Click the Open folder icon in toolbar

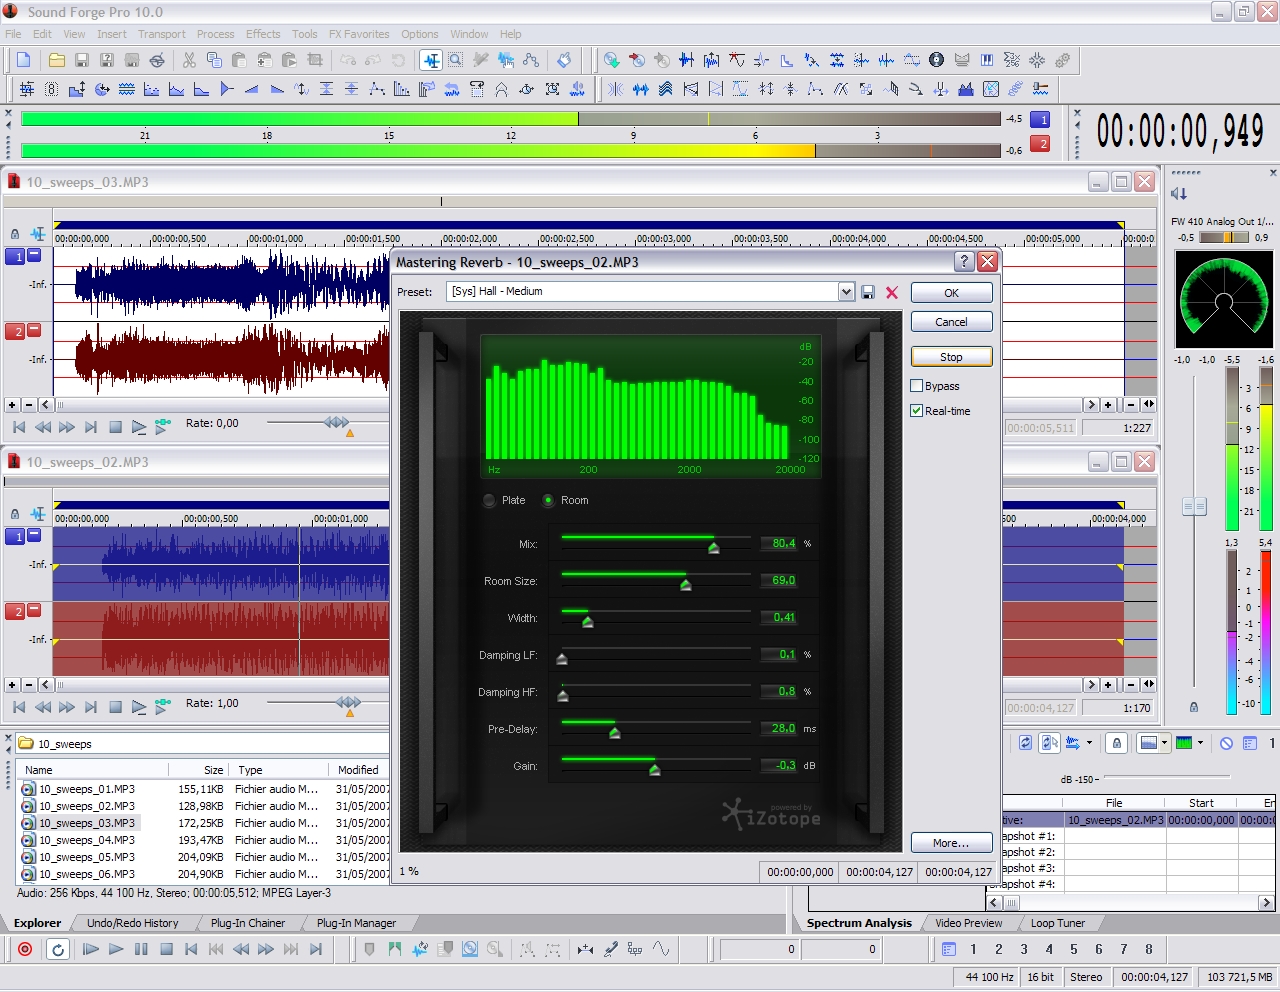point(57,60)
